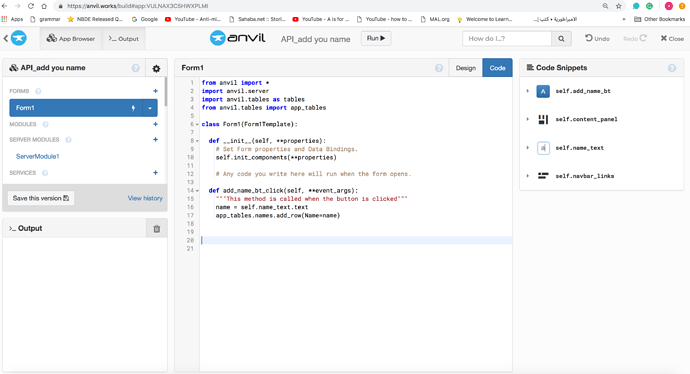This screenshot has width=690, height=374.
Task: Click the search magnifier button
Action: pos(562,39)
